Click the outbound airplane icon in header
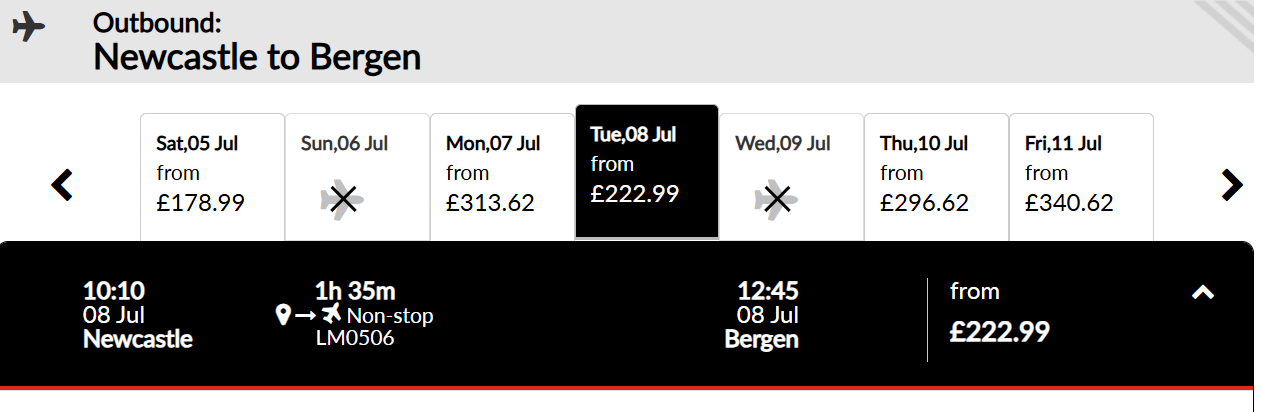Screen dimensions: 1261x412 pos(29,27)
